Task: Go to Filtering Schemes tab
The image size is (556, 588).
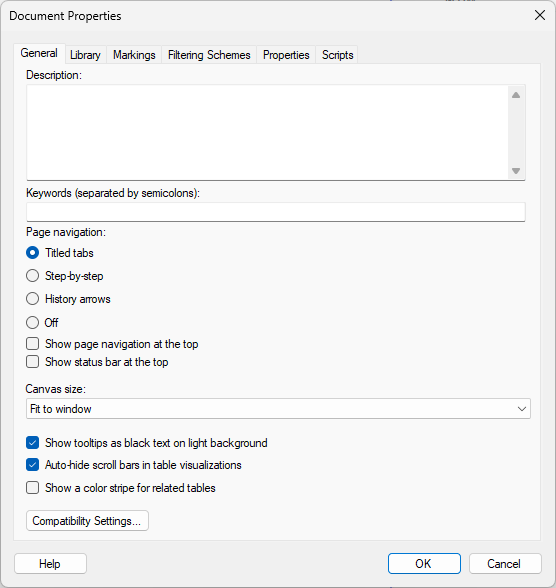Action: click(x=209, y=55)
